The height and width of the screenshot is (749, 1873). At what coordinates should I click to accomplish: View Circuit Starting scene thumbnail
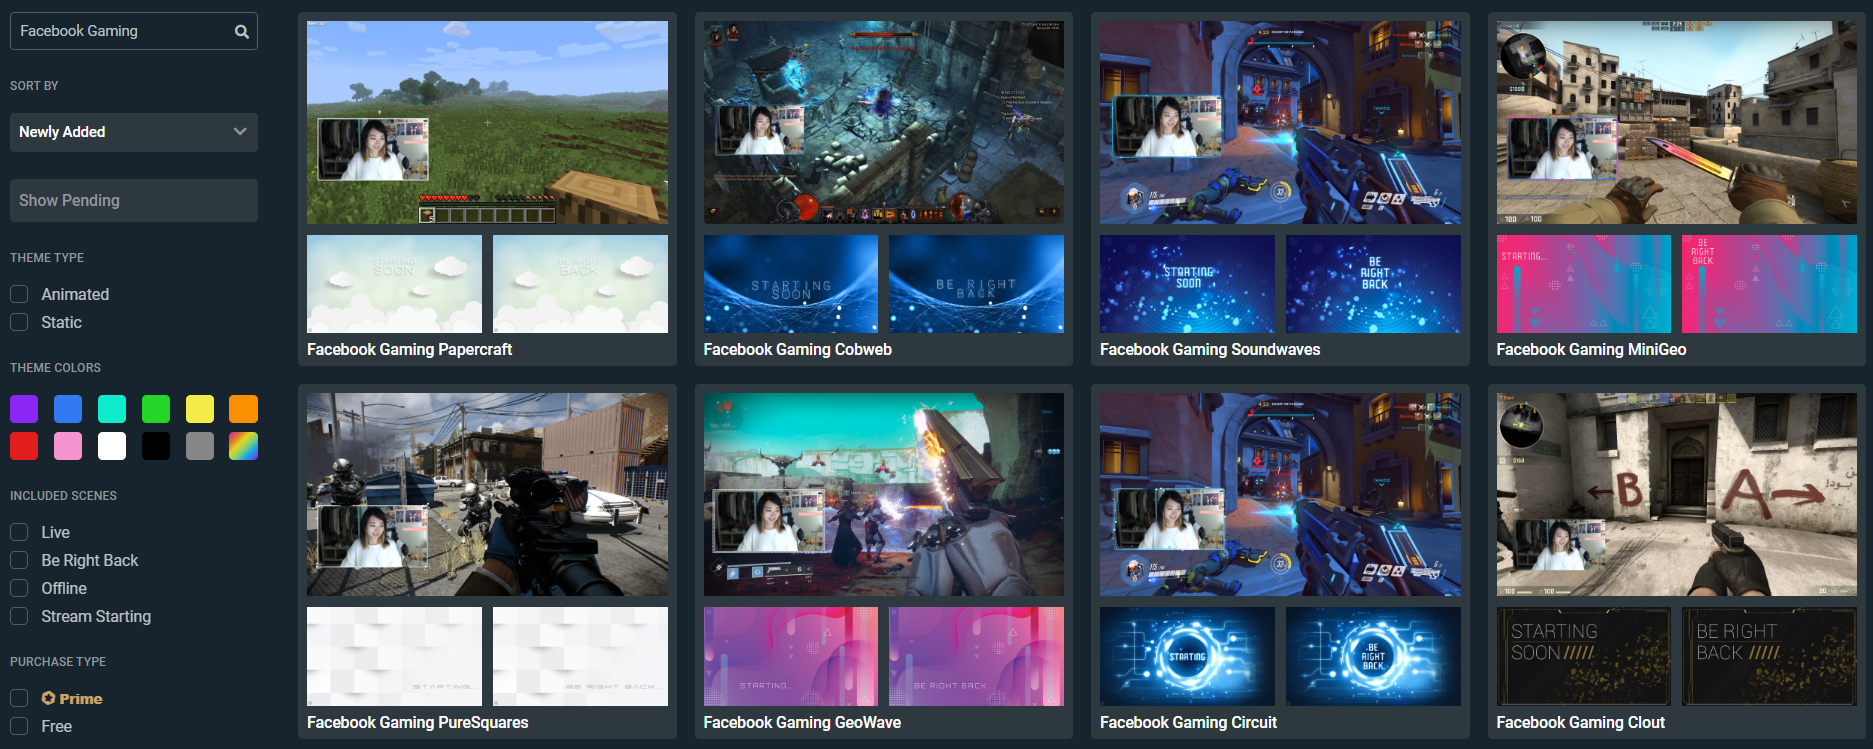pyautogui.click(x=1187, y=656)
